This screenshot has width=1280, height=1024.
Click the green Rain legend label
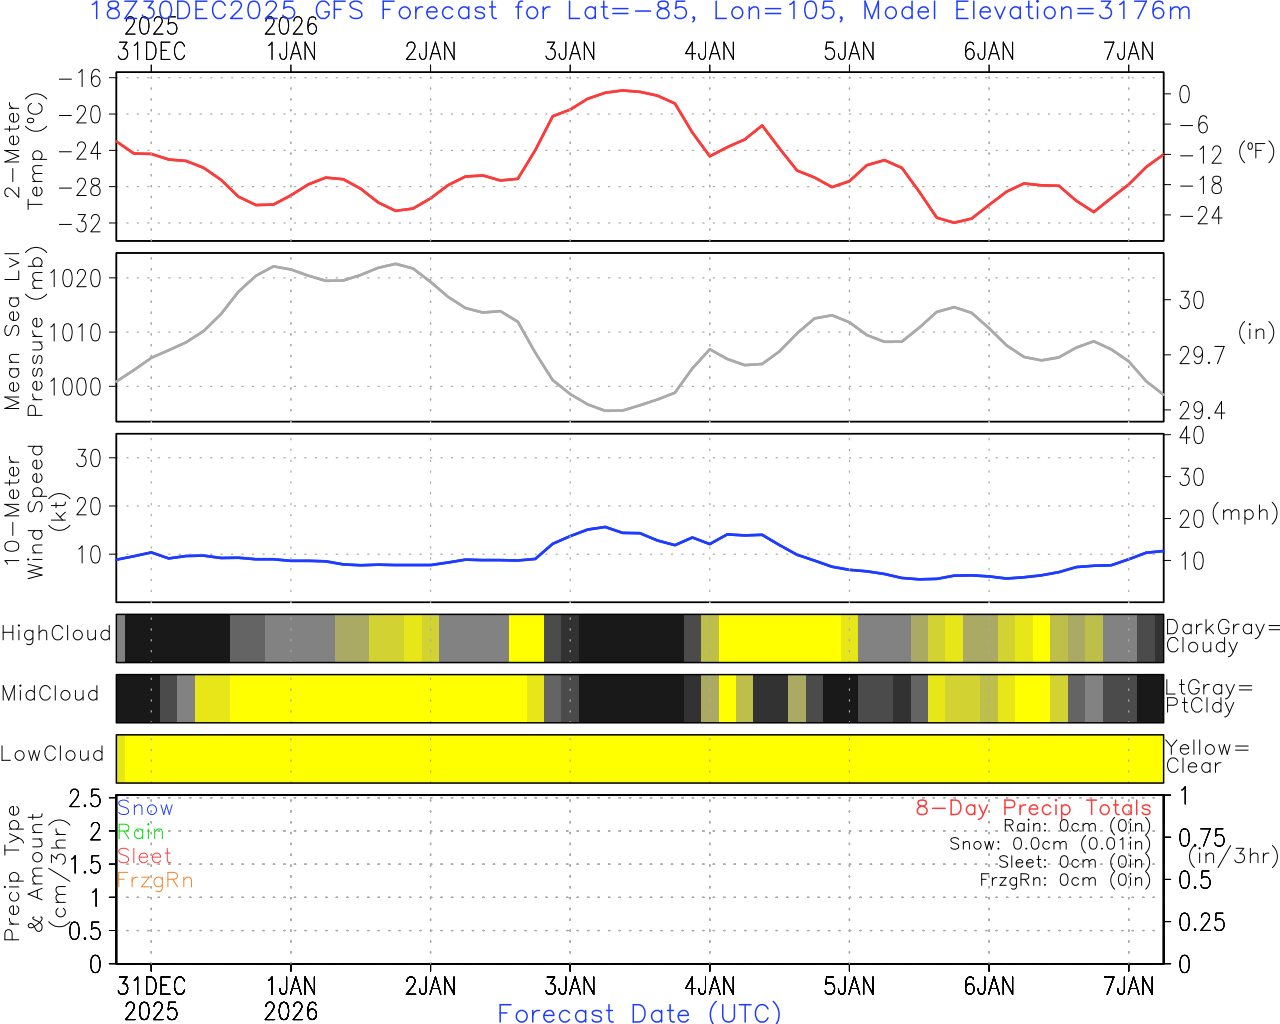pos(140,832)
